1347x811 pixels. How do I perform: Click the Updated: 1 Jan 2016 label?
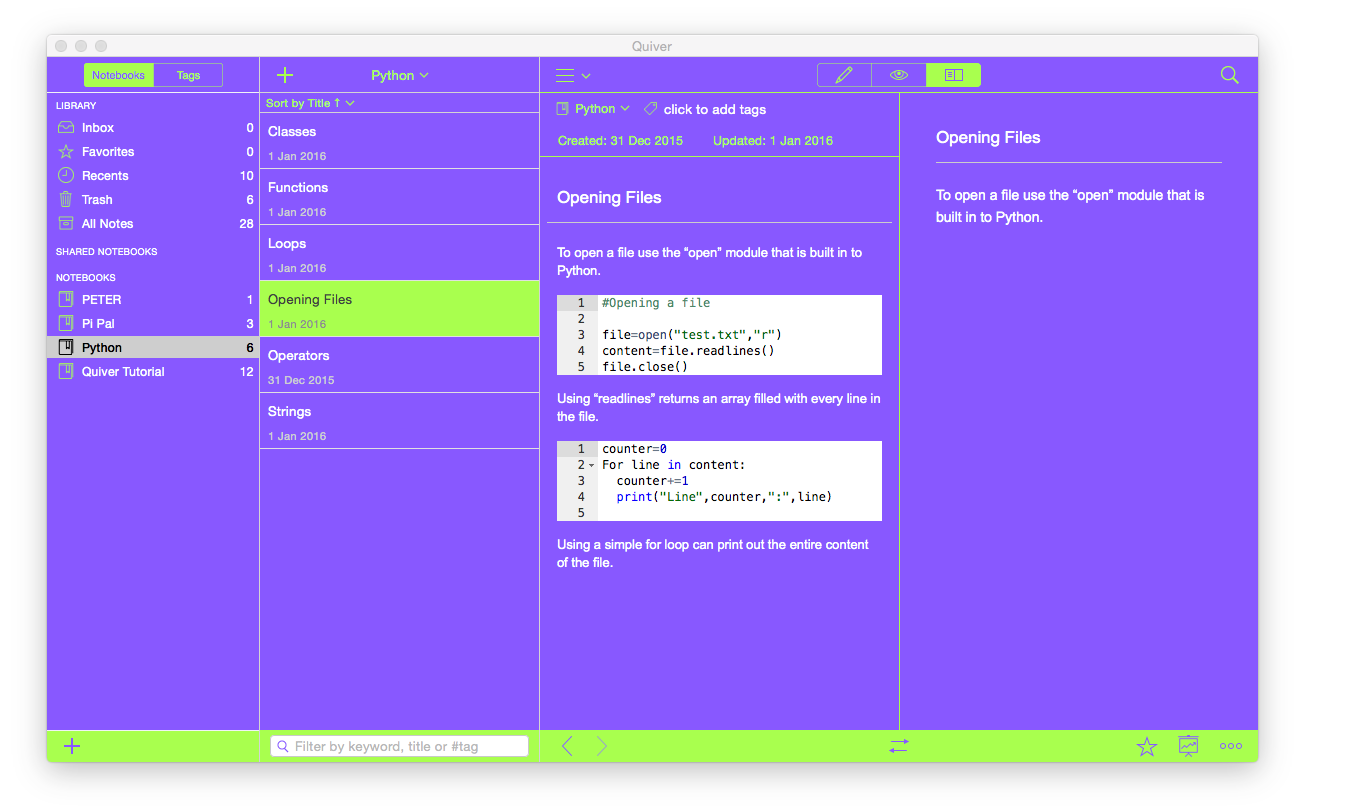pyautogui.click(x=773, y=141)
